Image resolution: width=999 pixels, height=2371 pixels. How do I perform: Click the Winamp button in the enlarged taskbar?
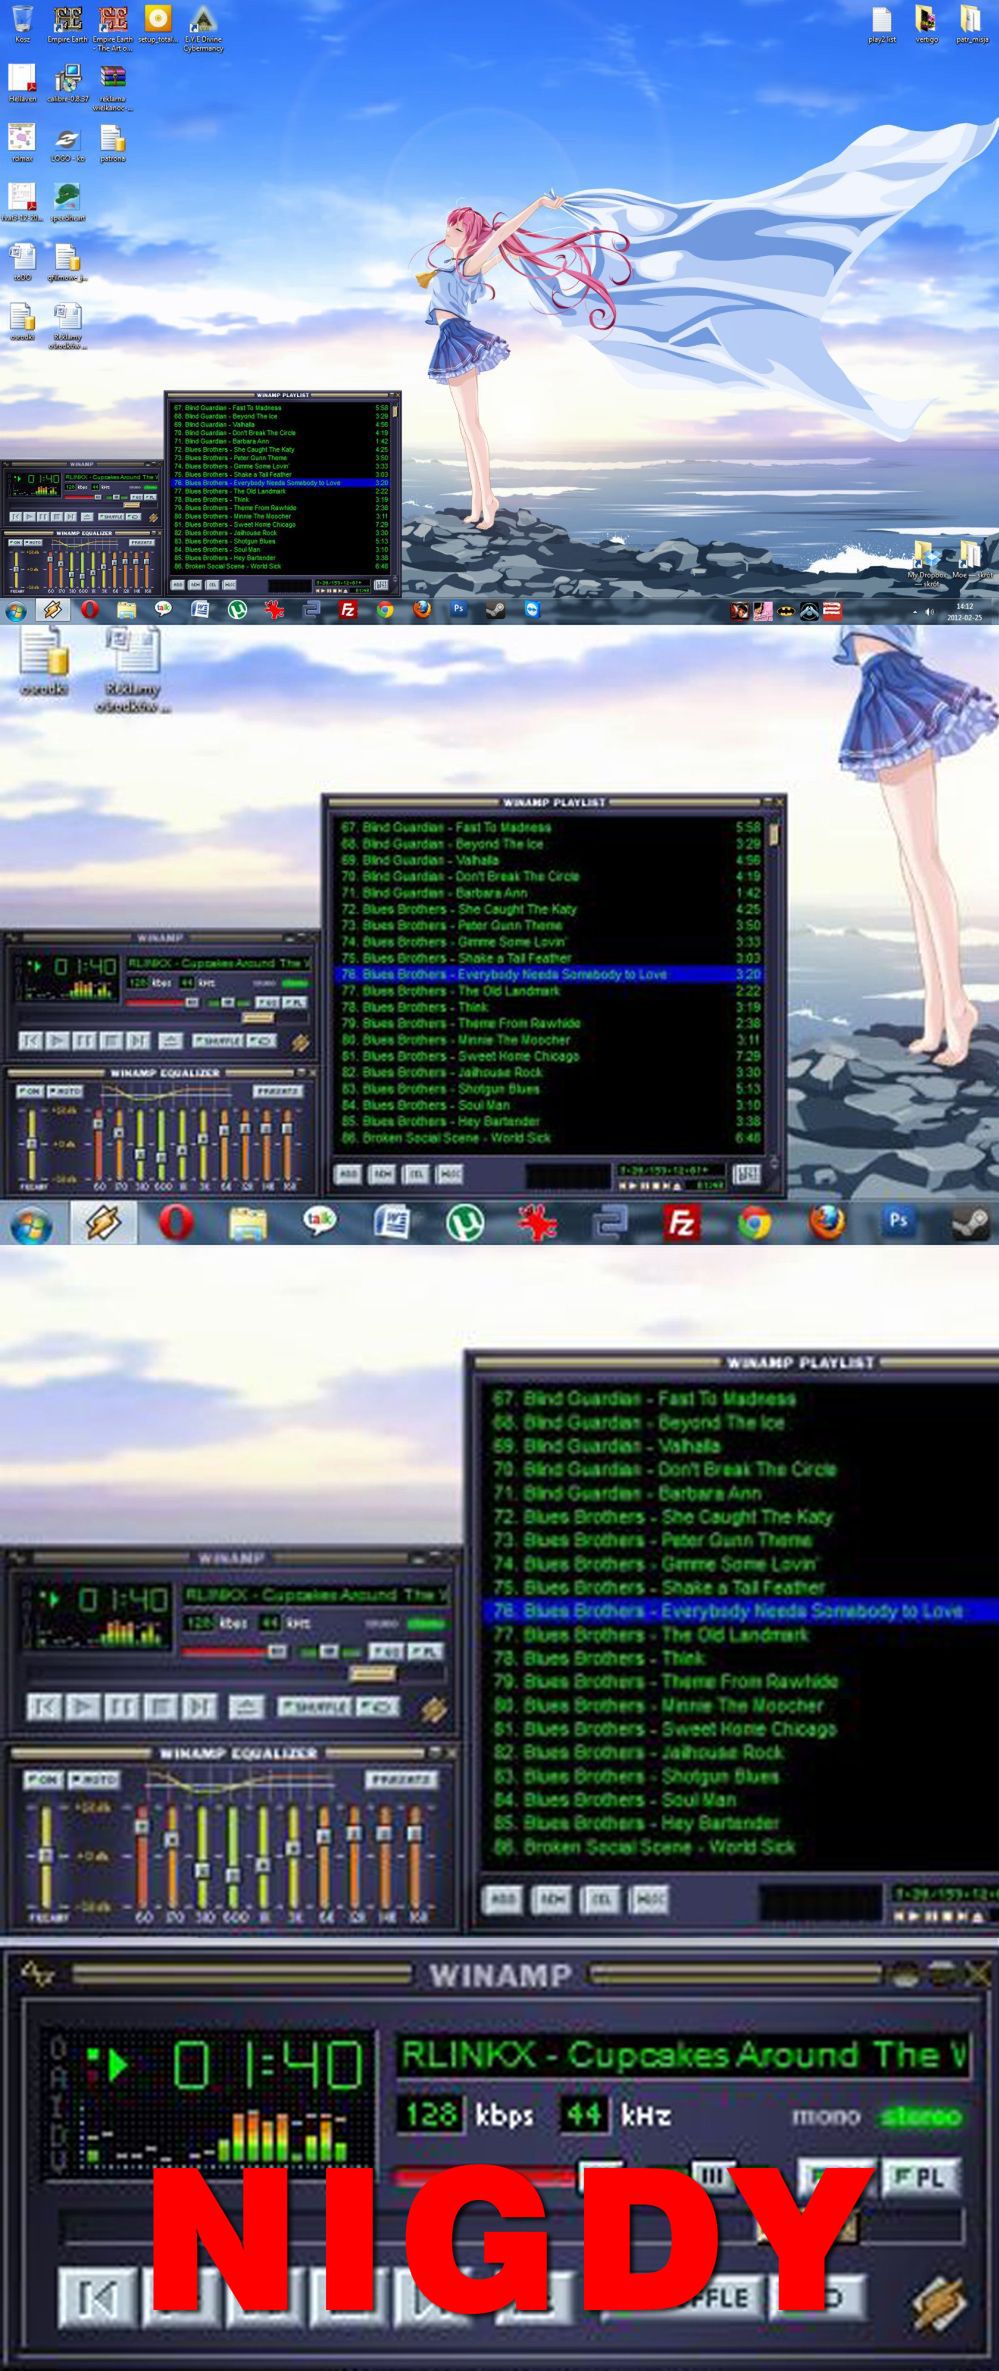[103, 1223]
